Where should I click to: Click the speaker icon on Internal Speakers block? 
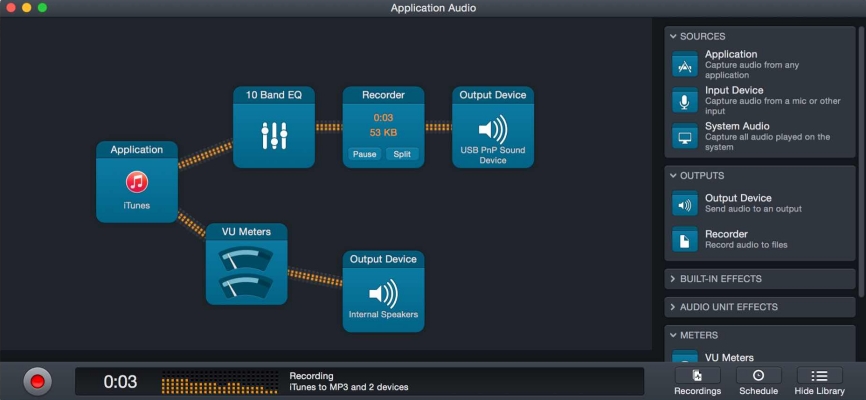(x=383, y=294)
